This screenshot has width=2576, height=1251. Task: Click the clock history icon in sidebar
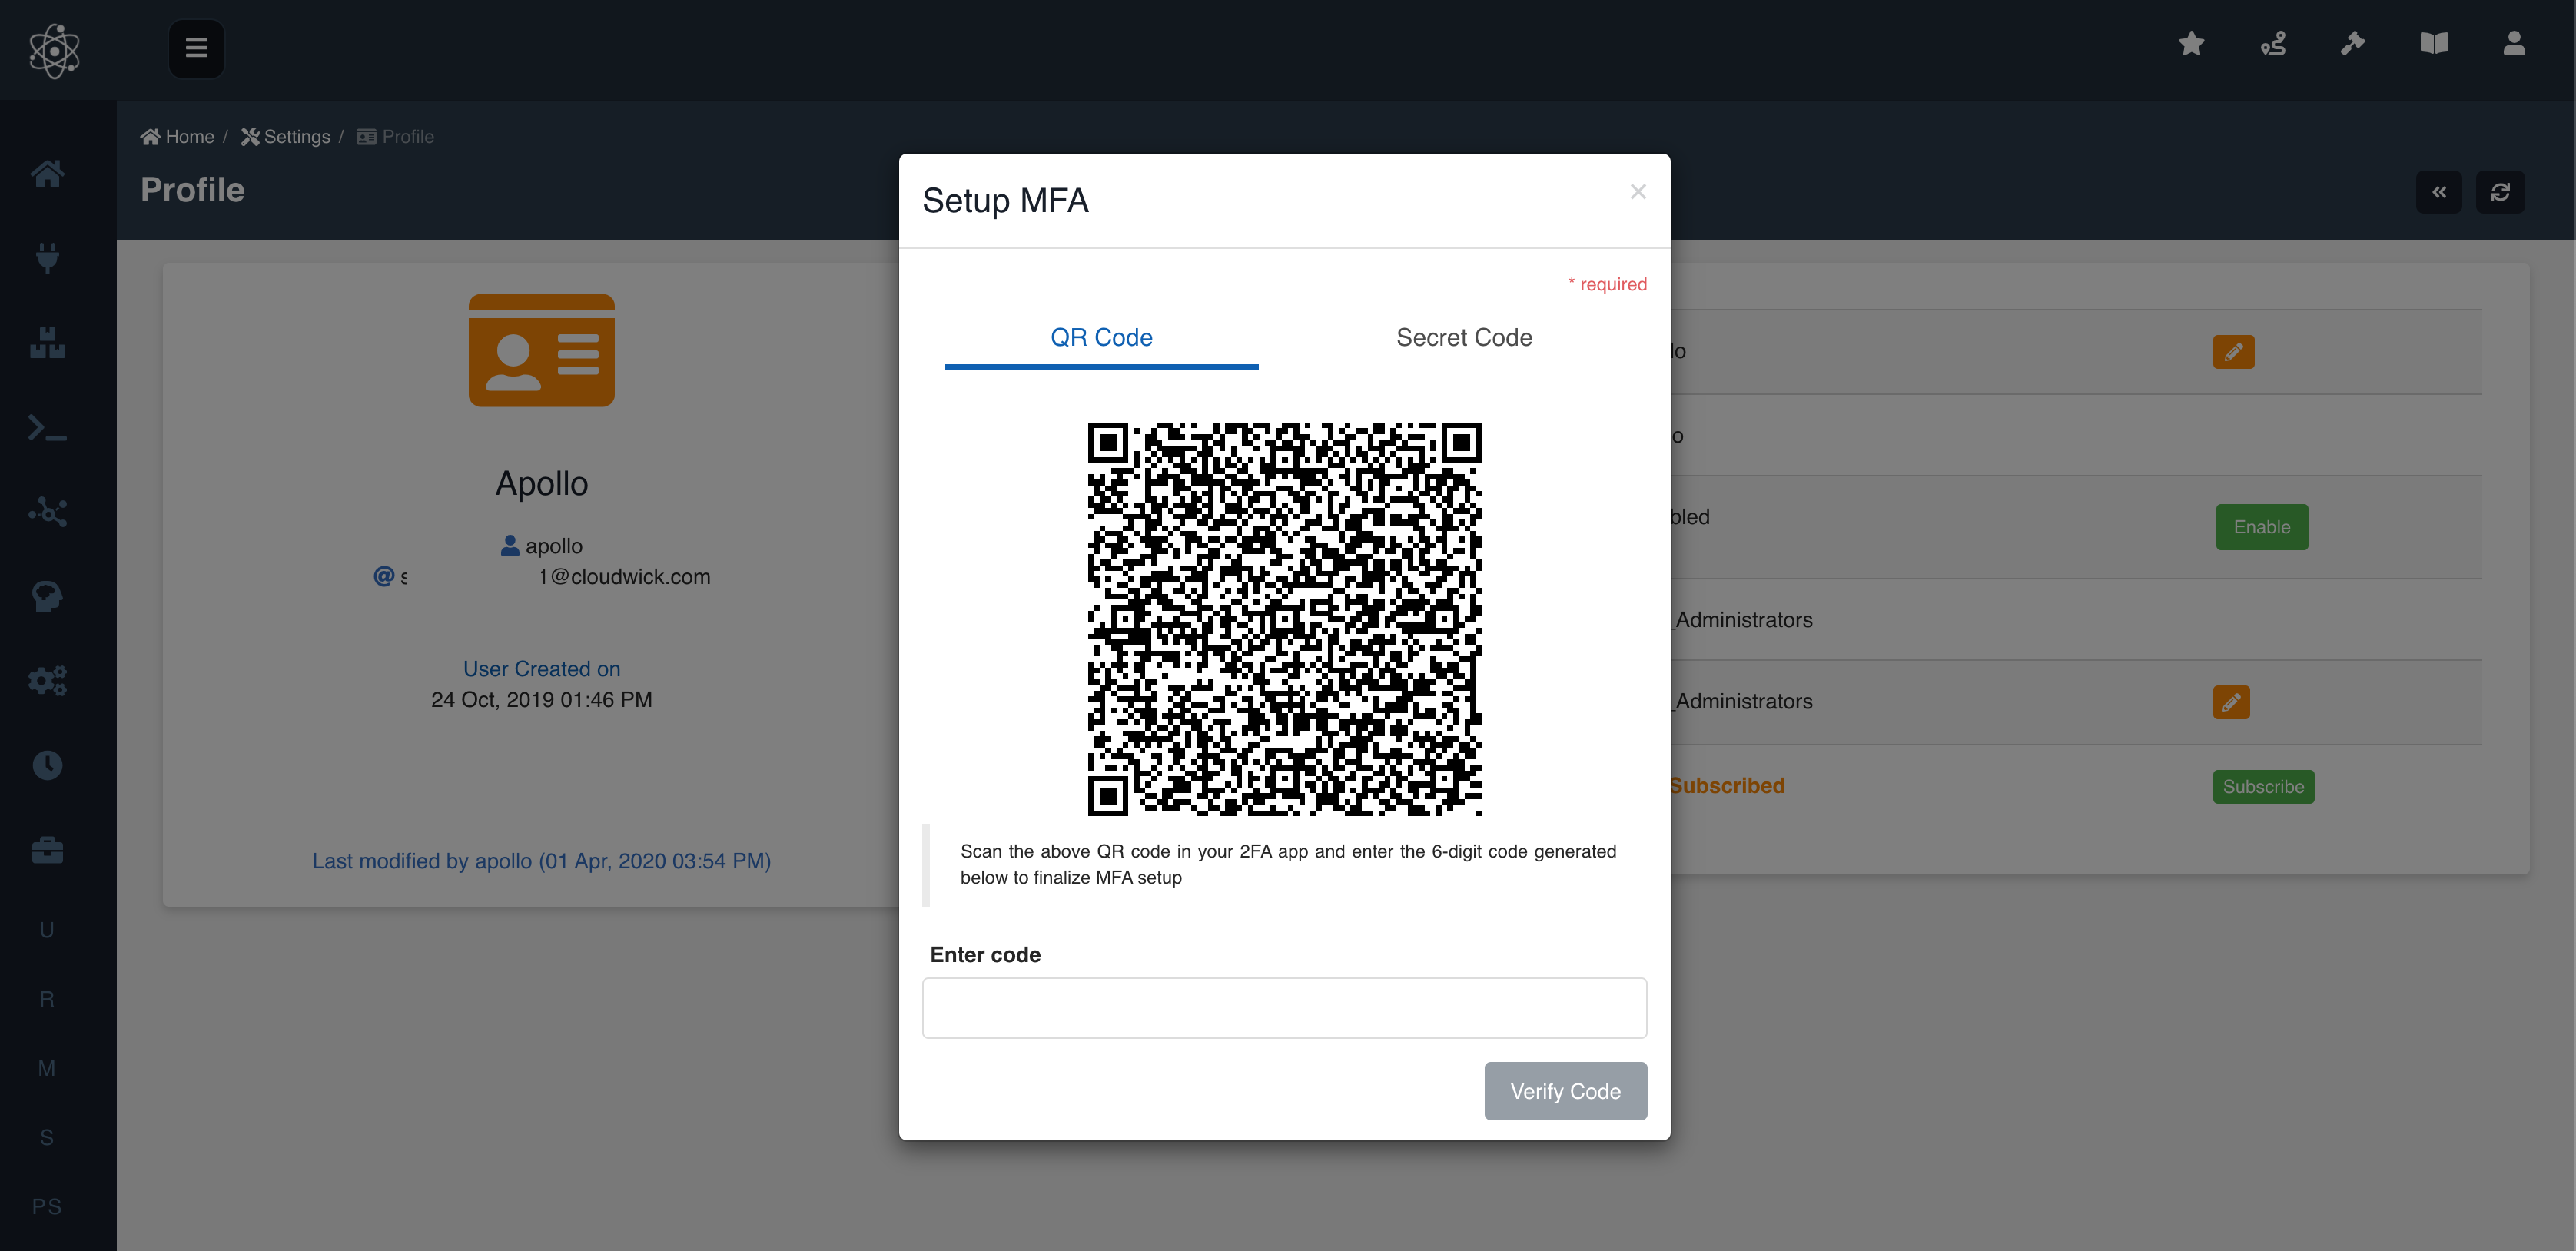pos(47,764)
